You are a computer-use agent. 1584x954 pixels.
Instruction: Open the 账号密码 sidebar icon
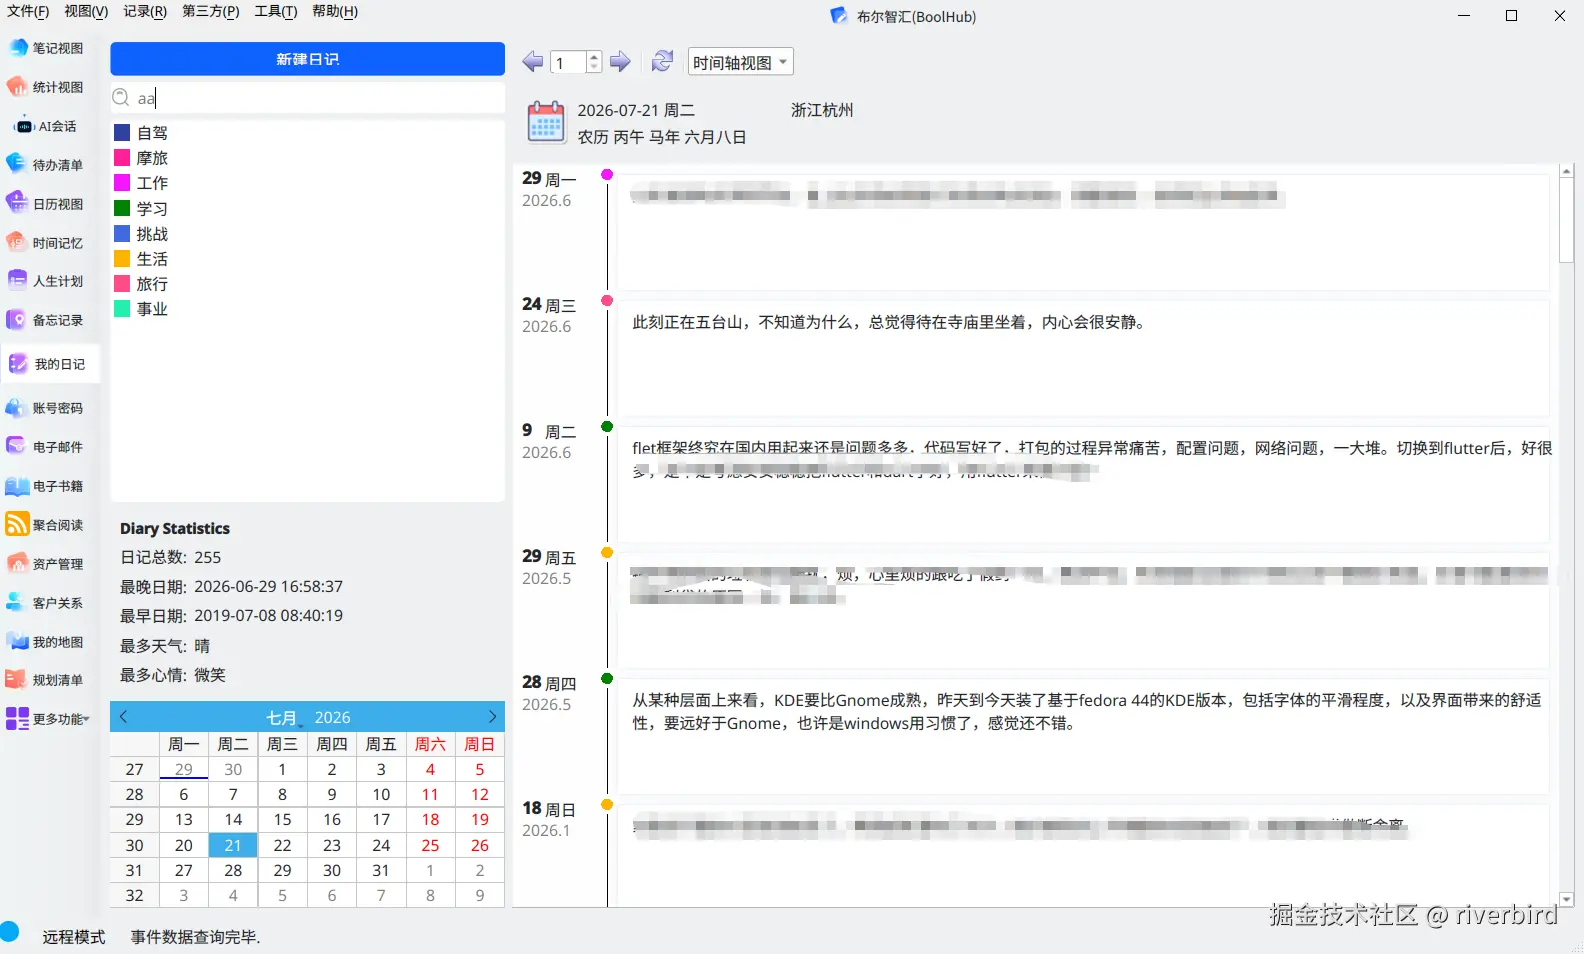point(18,408)
